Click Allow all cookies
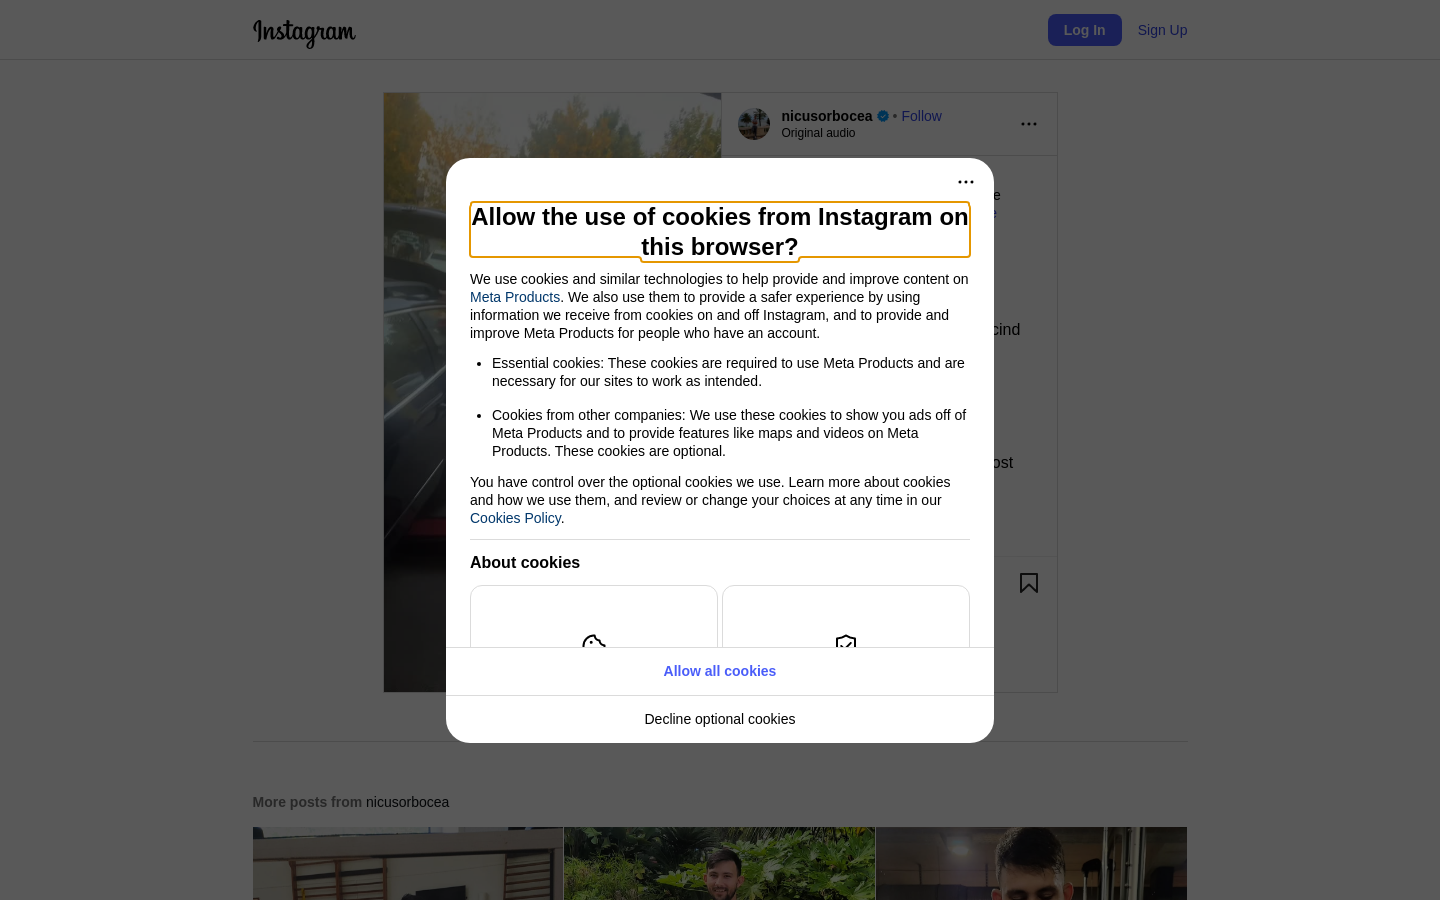The height and width of the screenshot is (900, 1440). point(720,671)
